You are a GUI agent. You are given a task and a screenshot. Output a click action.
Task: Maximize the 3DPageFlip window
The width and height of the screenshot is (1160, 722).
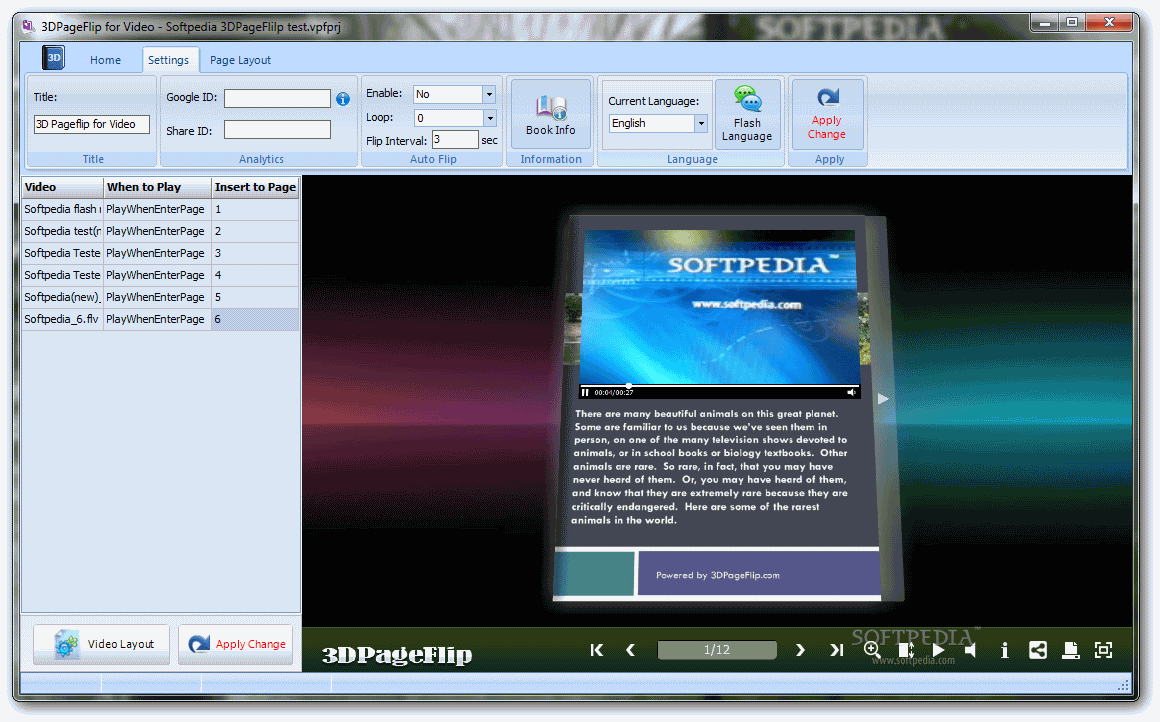tap(1071, 23)
